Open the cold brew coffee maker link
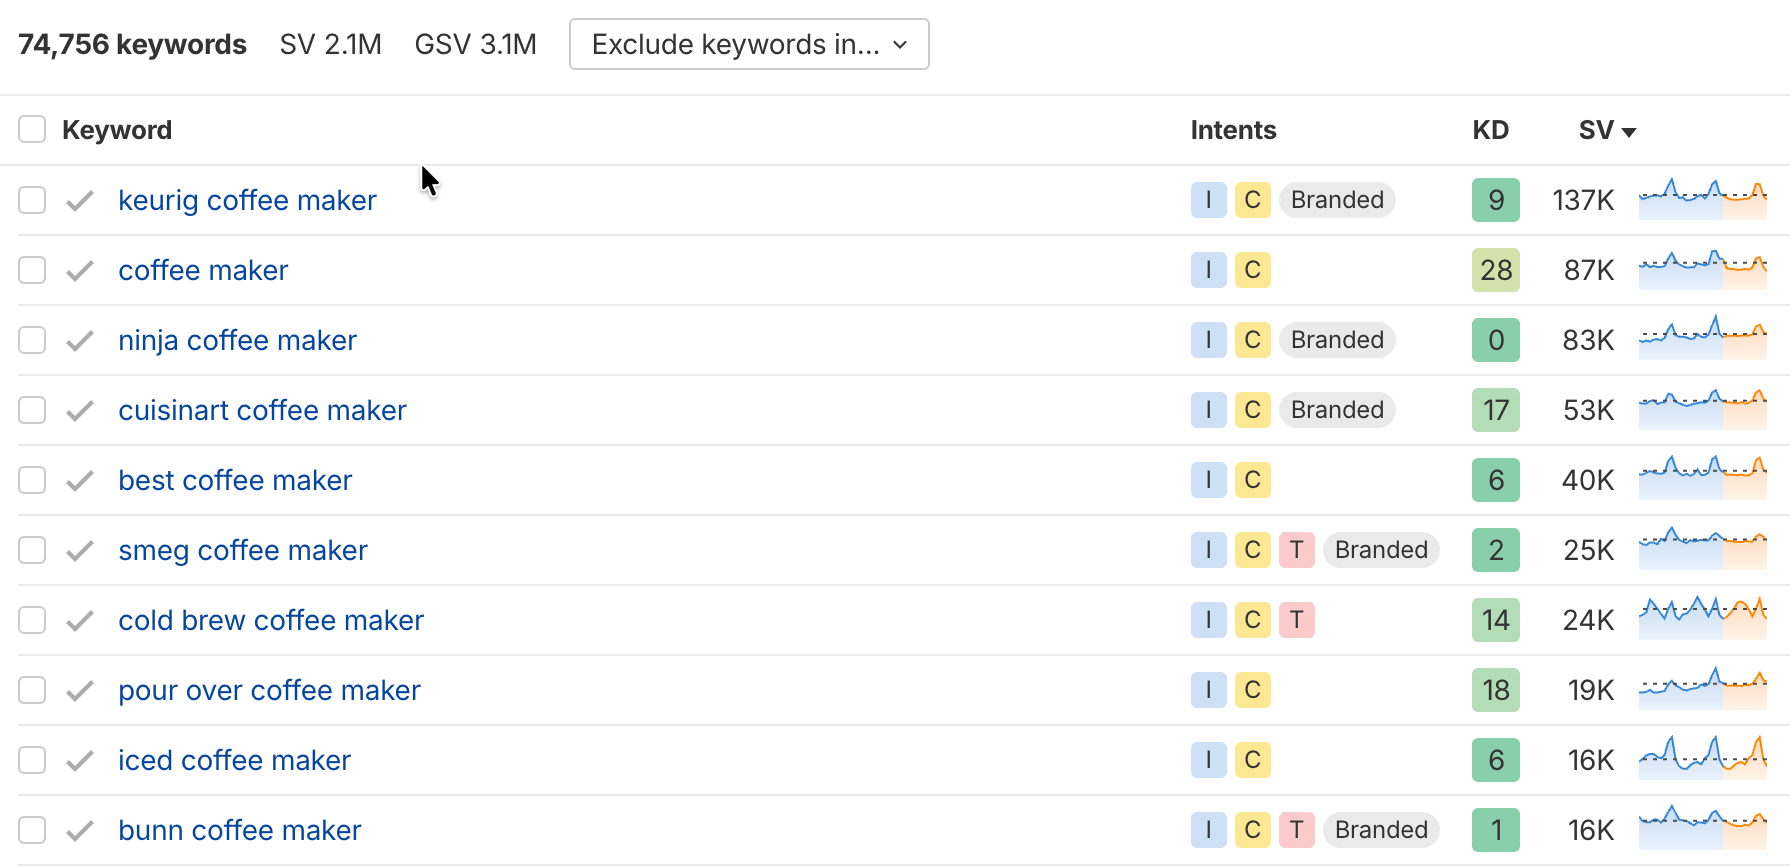This screenshot has height=866, width=1790. pyautogui.click(x=271, y=620)
